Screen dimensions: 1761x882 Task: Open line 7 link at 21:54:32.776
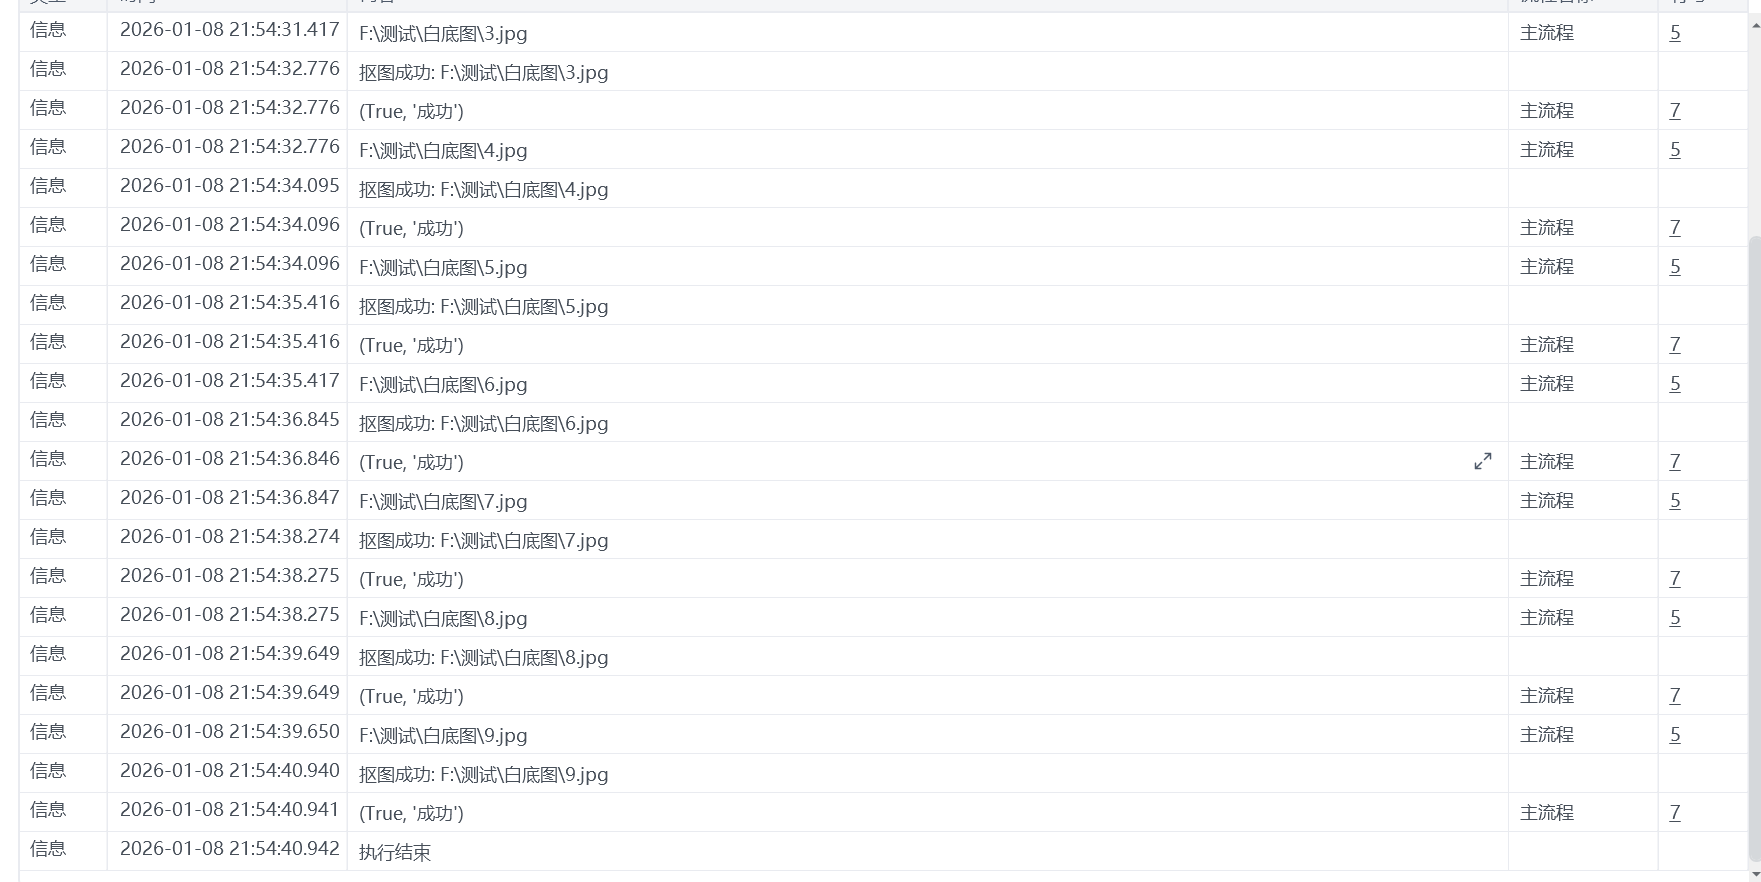(1675, 111)
